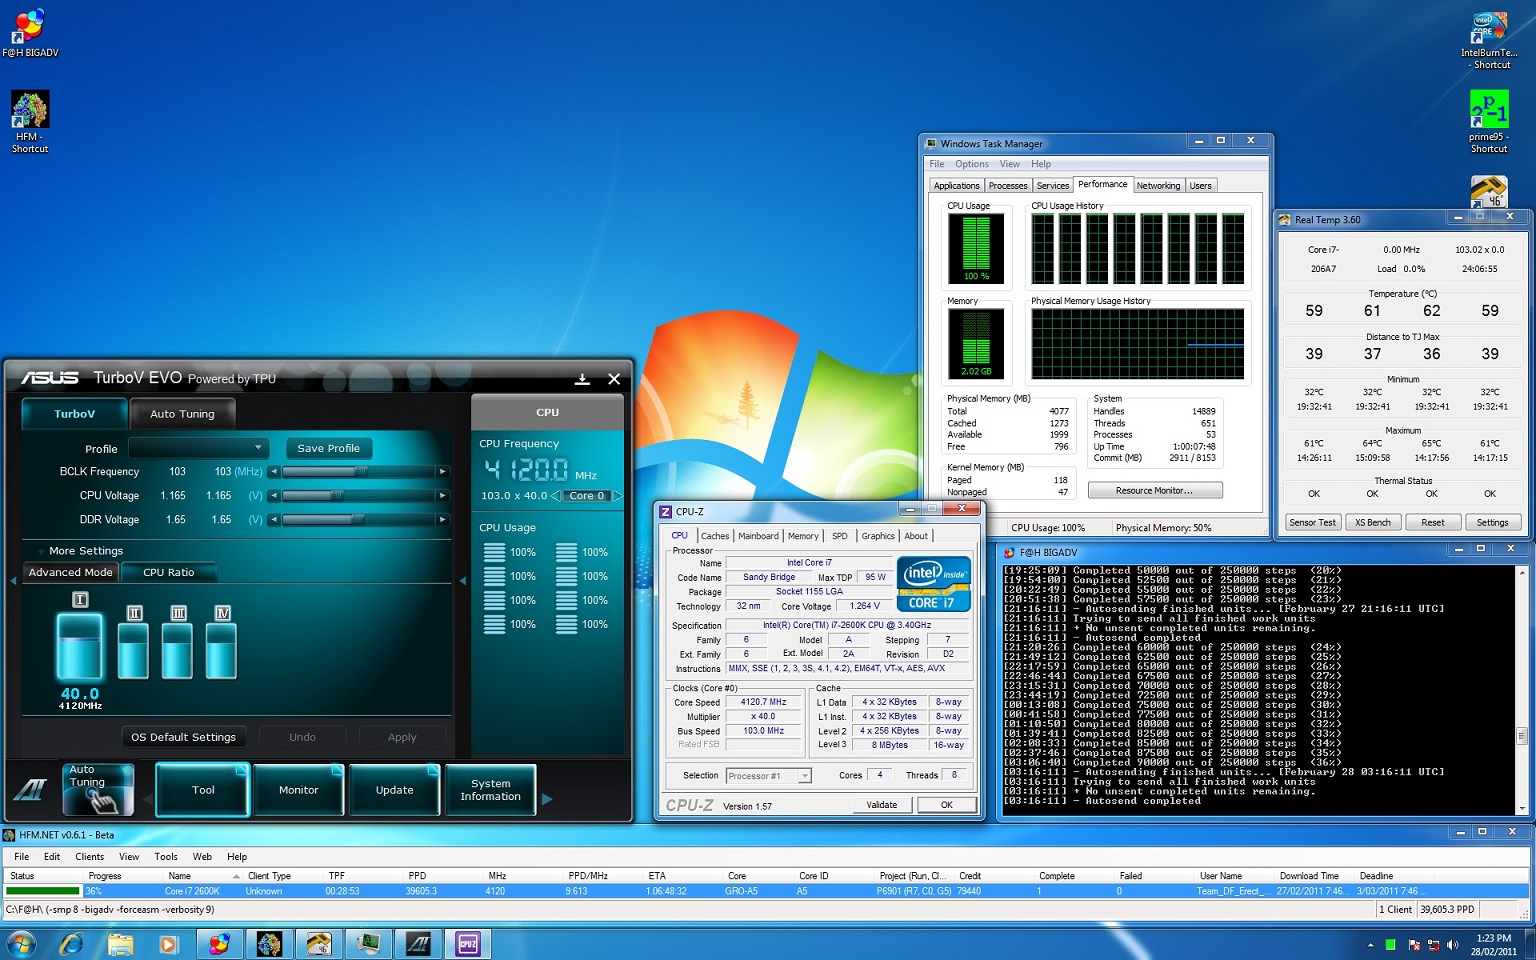
Task: Launch Internet Explorer from the taskbar
Action: pyautogui.click(x=71, y=943)
